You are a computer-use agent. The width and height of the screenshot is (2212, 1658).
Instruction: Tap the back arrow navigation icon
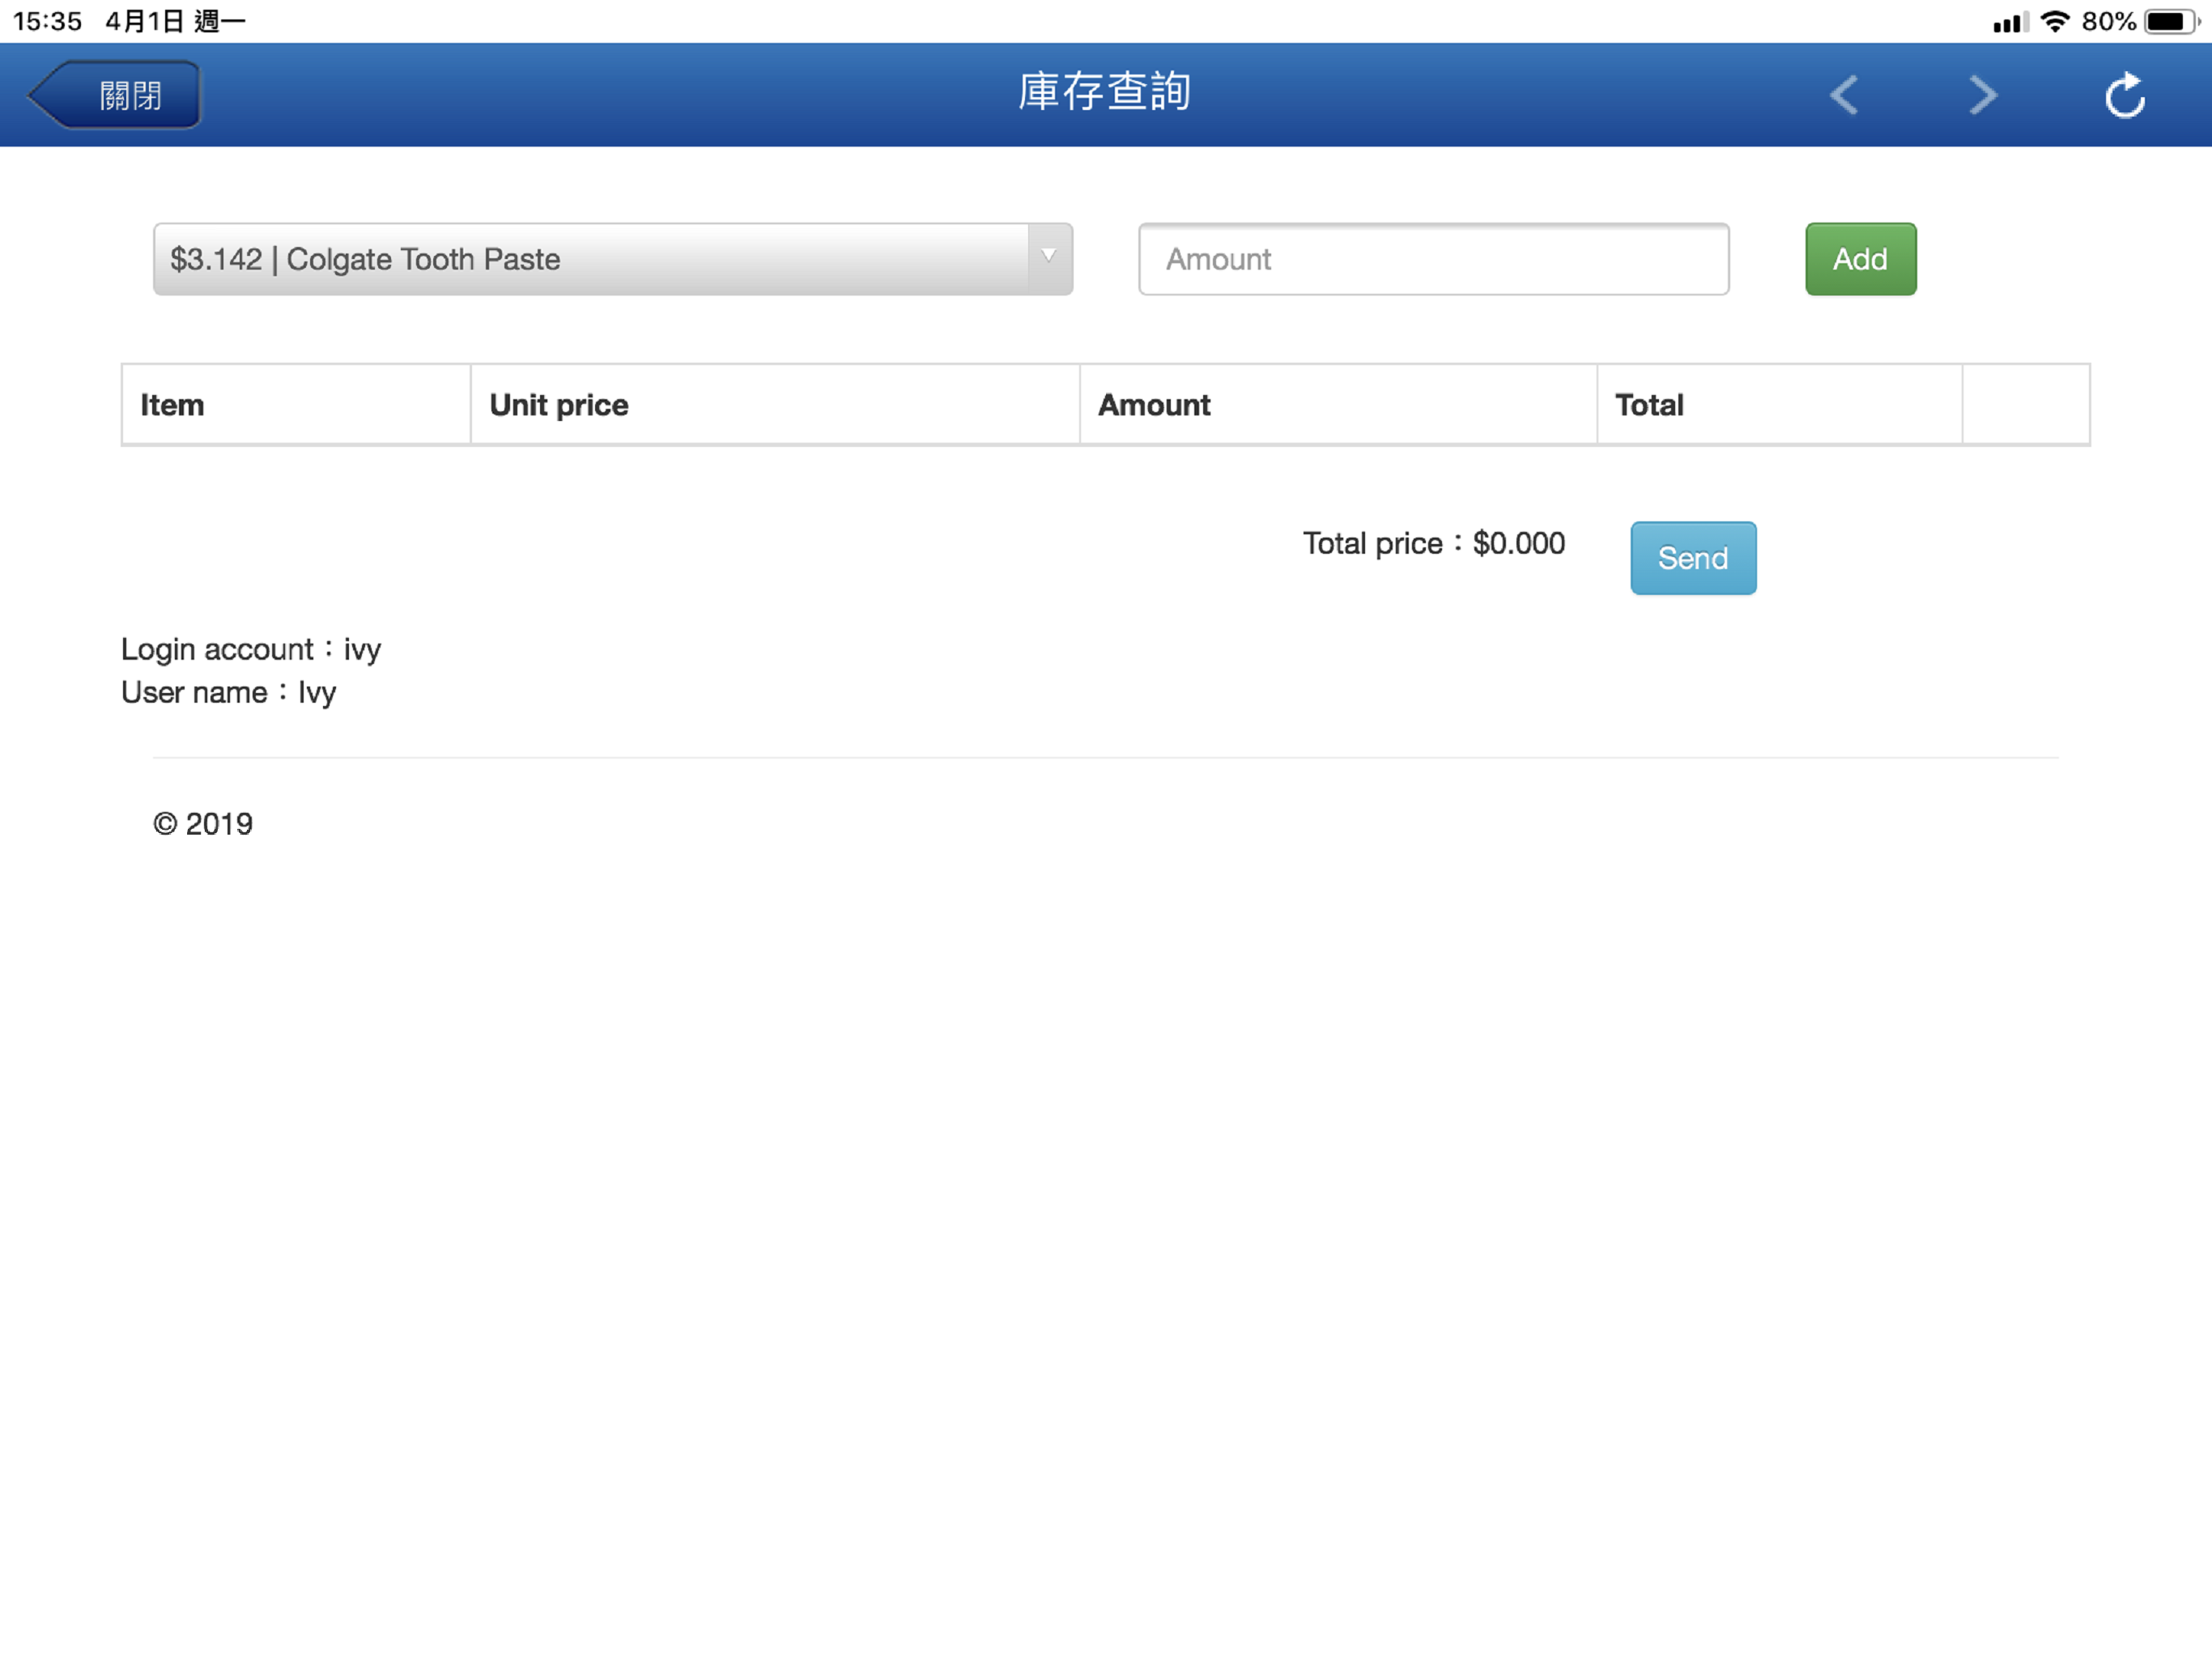tap(1844, 95)
